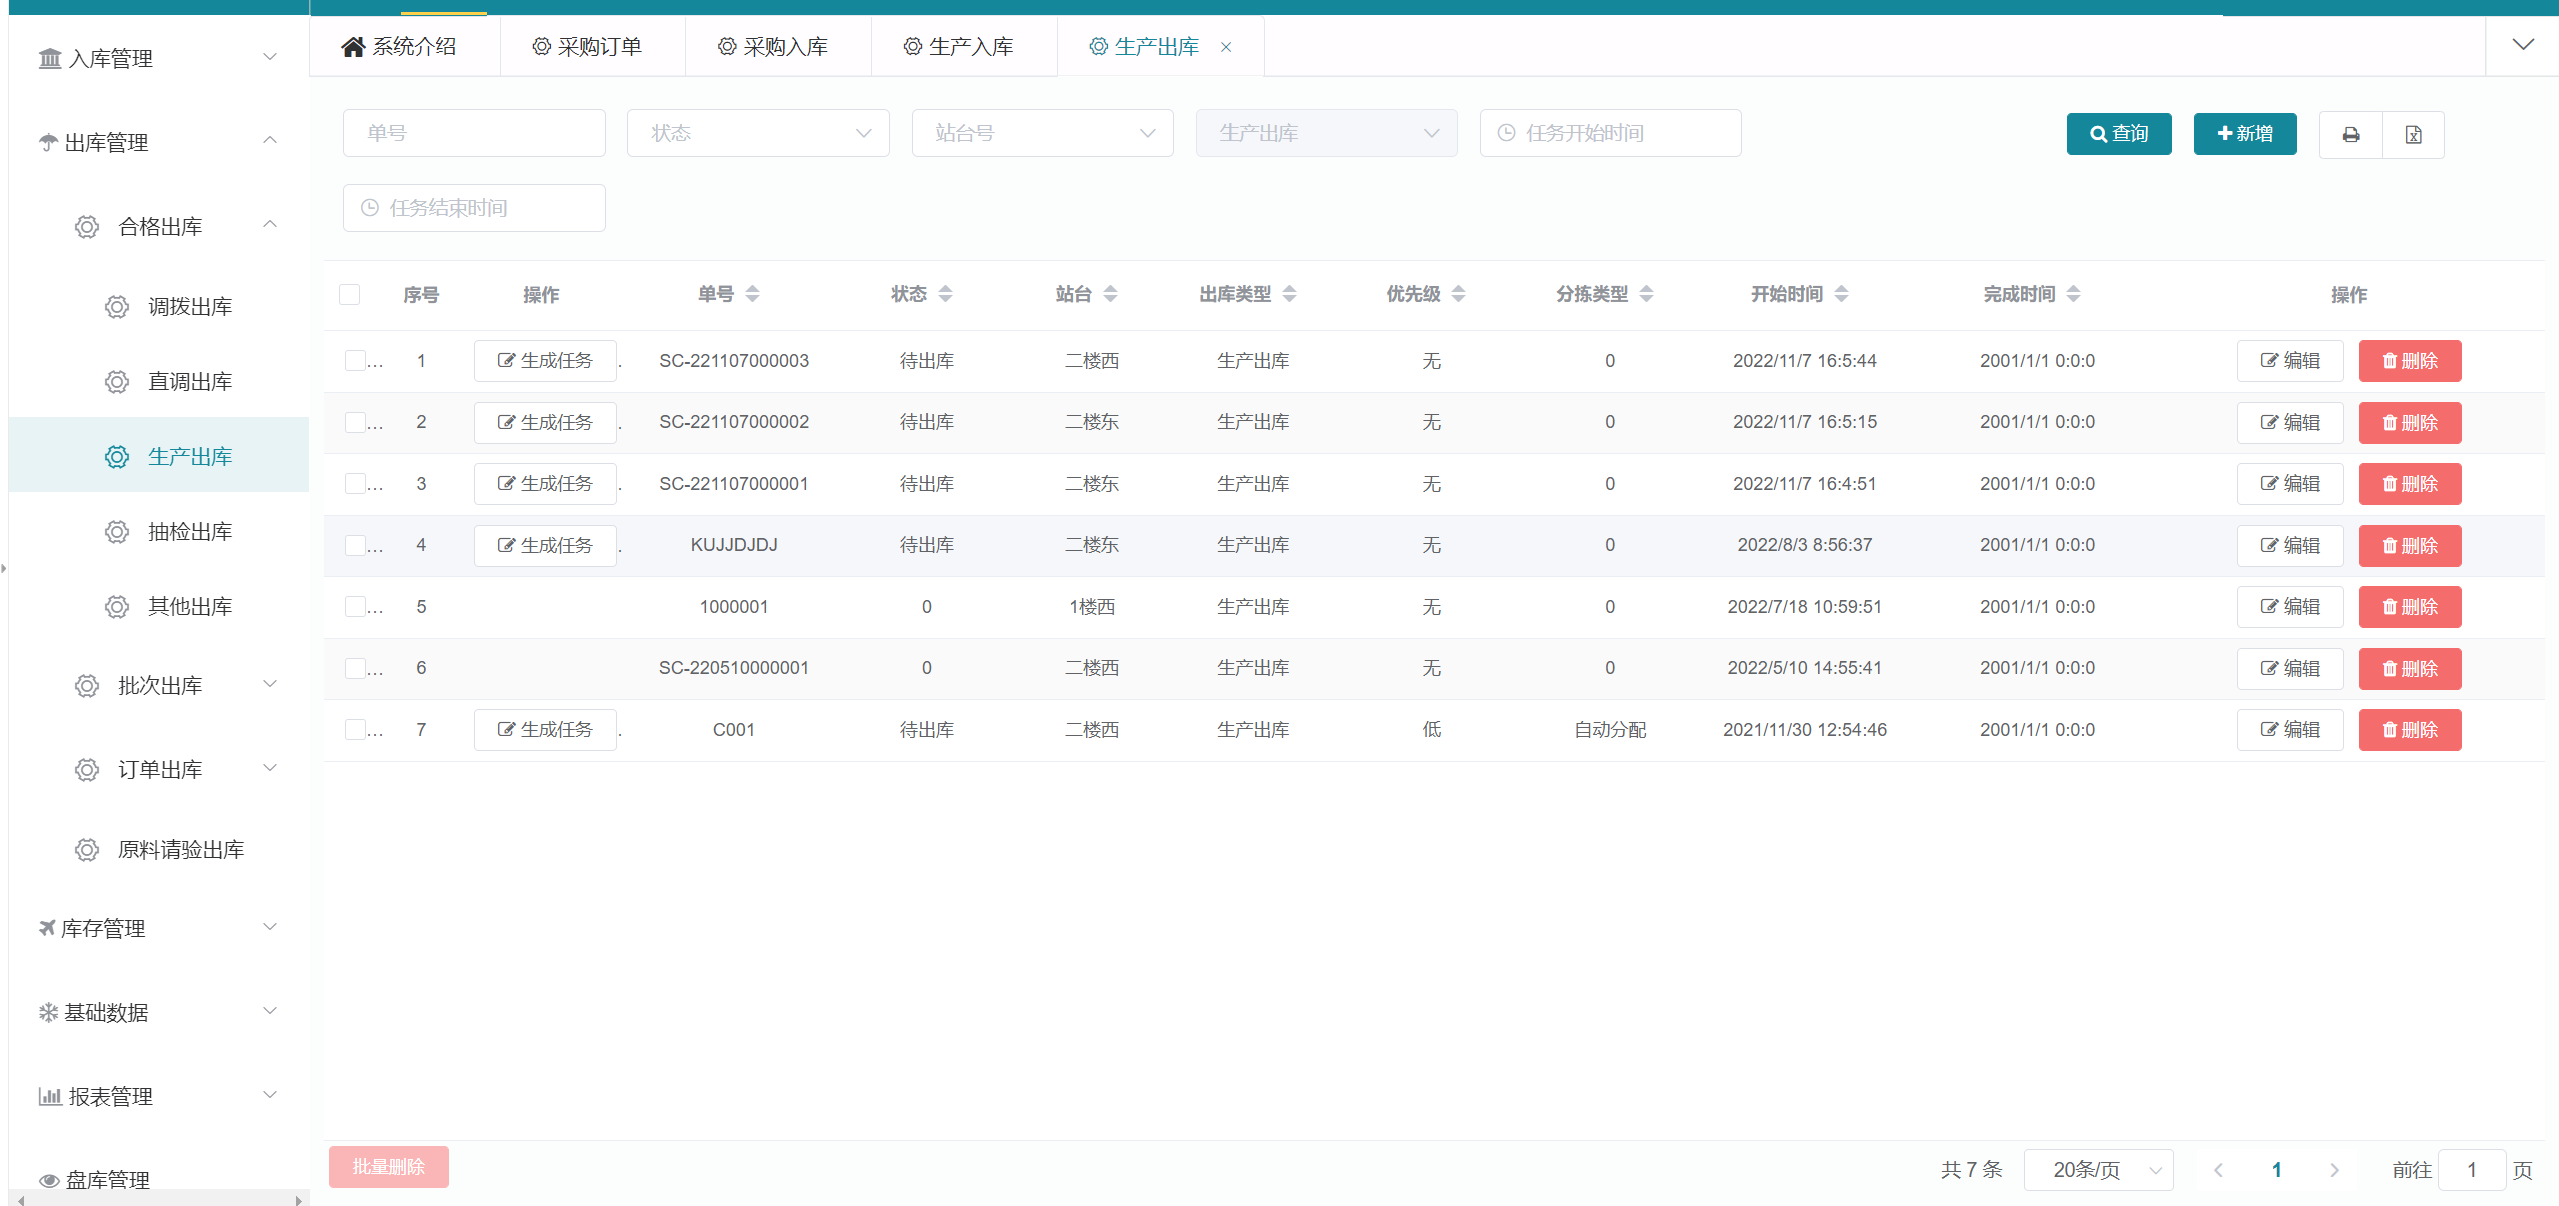Image resolution: width=2559 pixels, height=1206 pixels.
Task: Click the gear icon beside 直调出库
Action: 117,382
